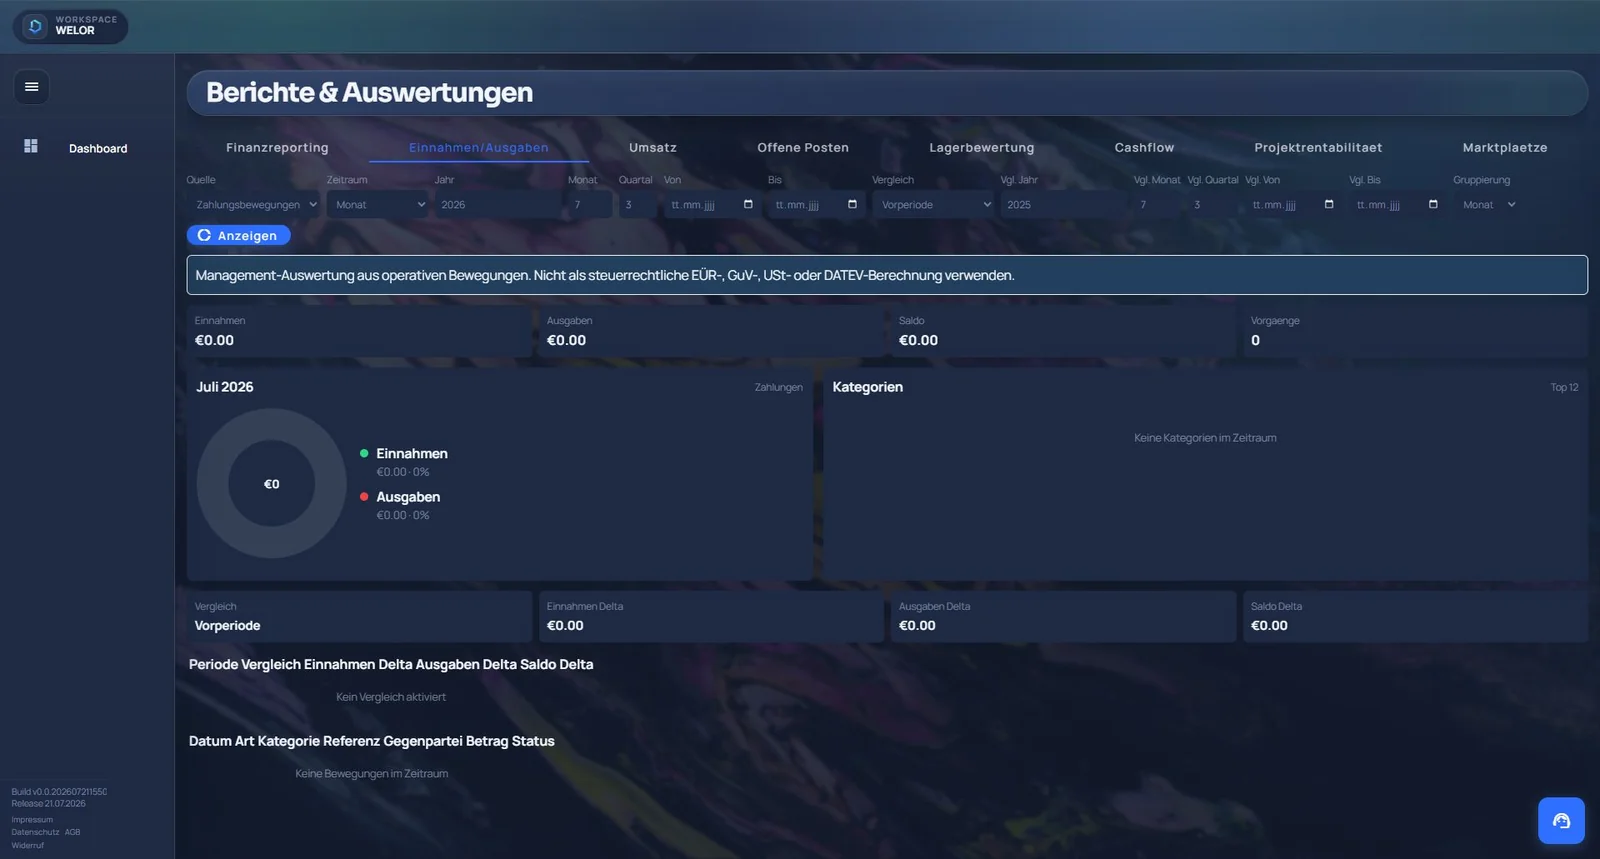Open the Widerruf link

pyautogui.click(x=28, y=845)
